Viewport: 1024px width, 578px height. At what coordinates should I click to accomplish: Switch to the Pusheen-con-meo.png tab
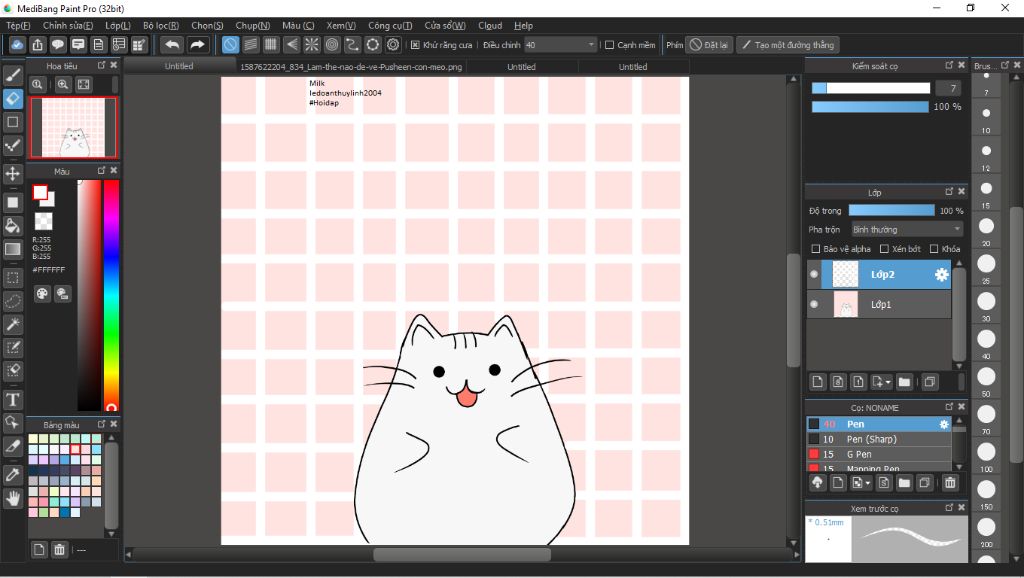coord(351,67)
